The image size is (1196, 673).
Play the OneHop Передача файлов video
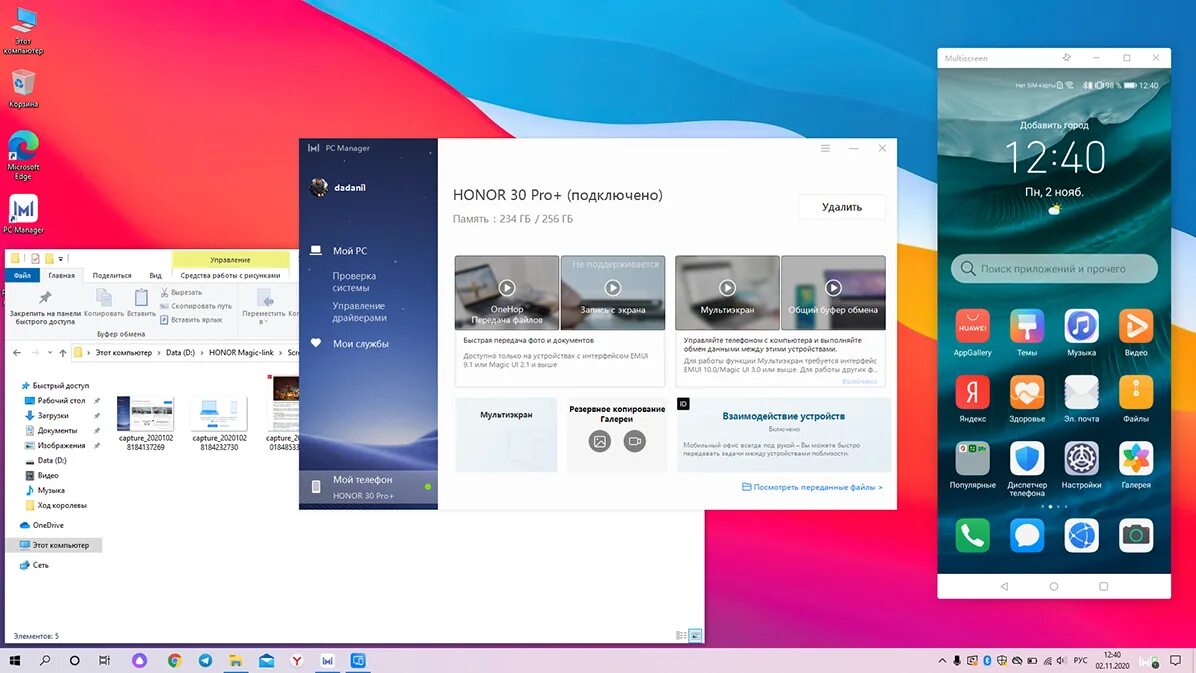[506, 288]
